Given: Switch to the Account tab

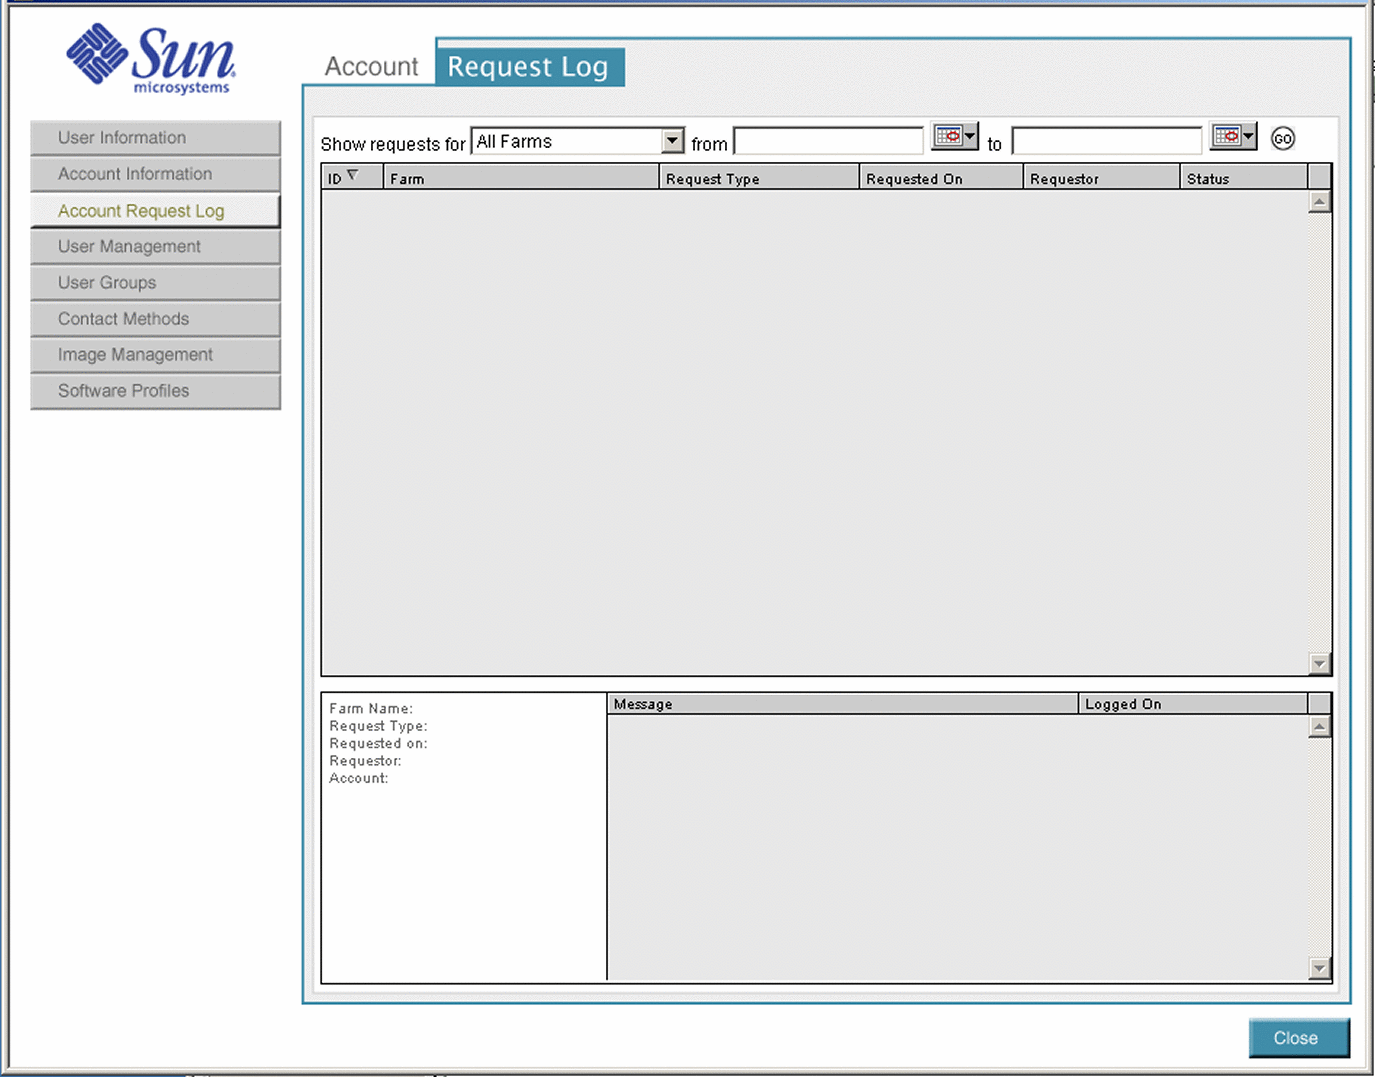Looking at the screenshot, I should pos(371,67).
